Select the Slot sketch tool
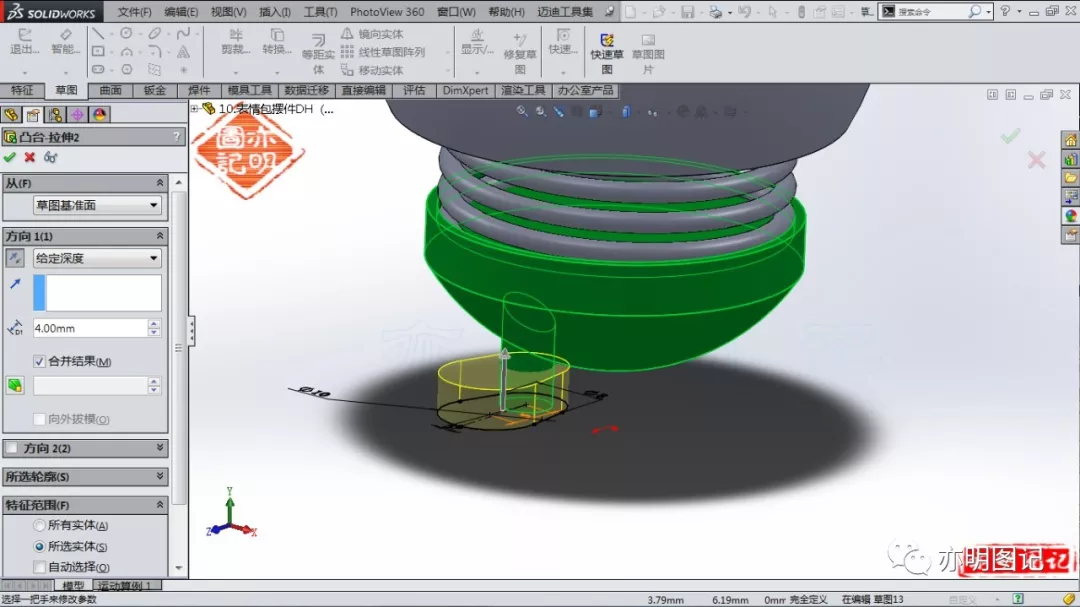This screenshot has height=607, width=1080. point(98,70)
